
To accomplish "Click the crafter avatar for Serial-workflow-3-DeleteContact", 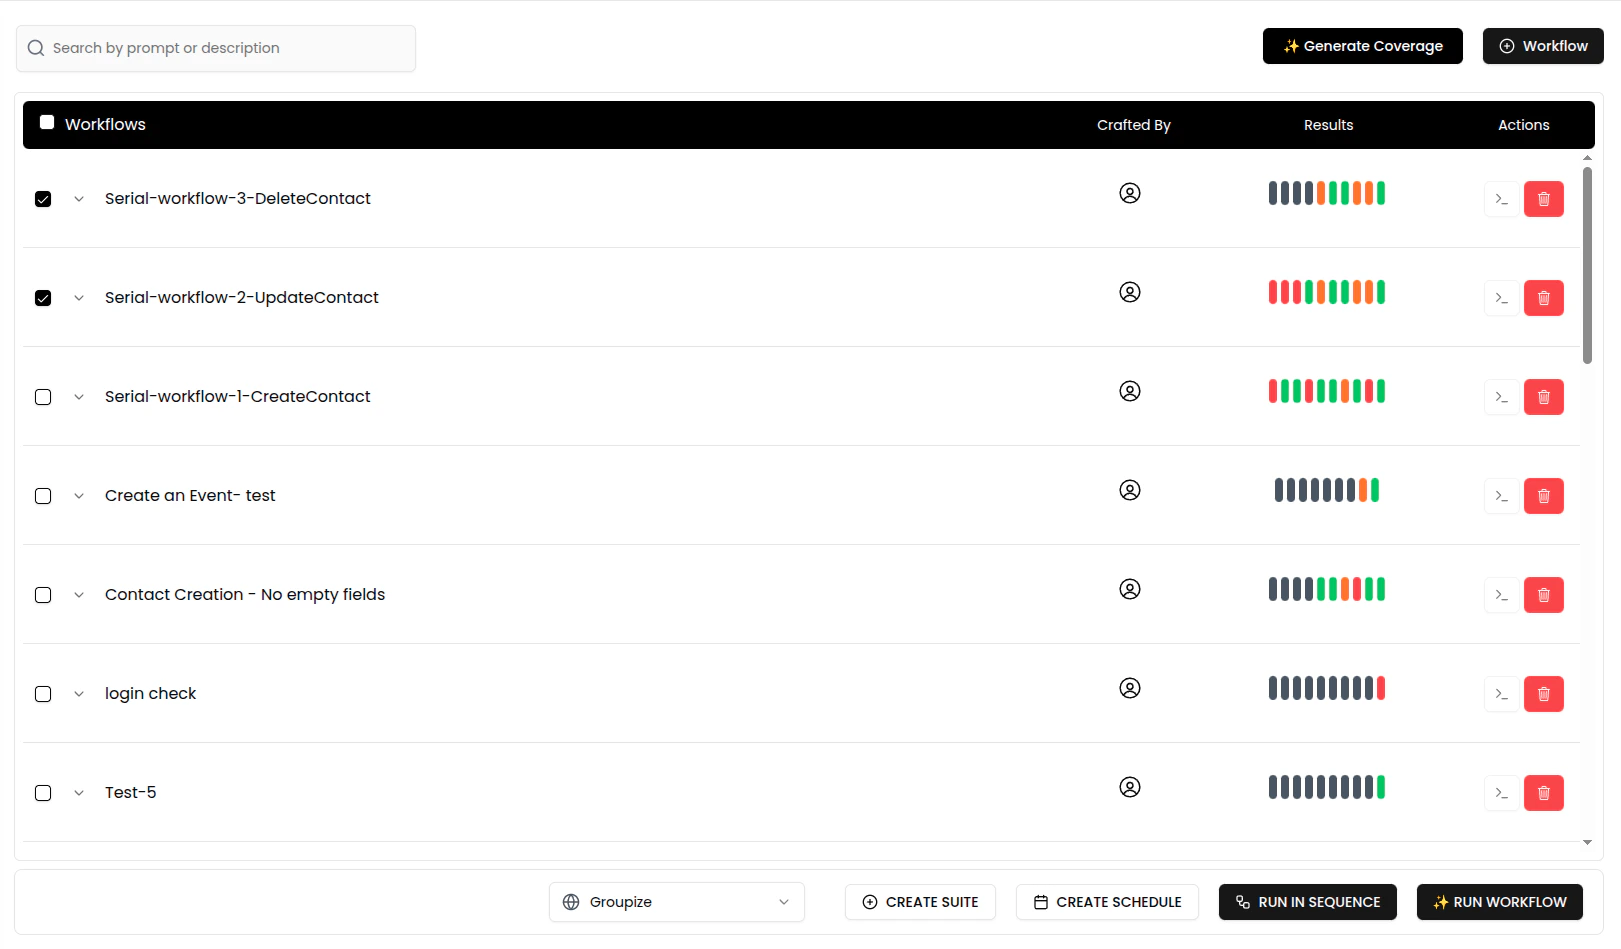I will pos(1130,192).
